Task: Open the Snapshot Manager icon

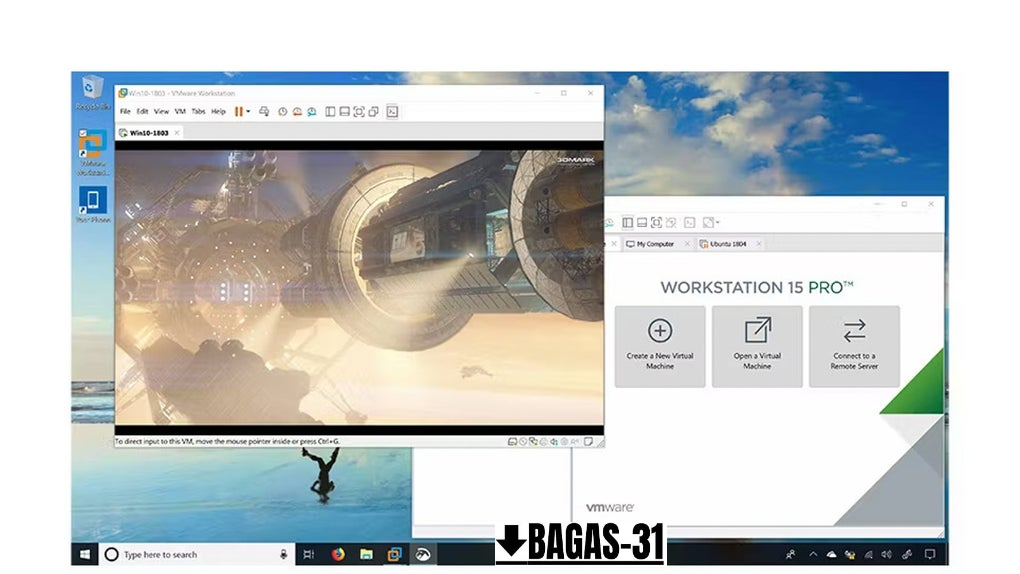Action: 312,111
